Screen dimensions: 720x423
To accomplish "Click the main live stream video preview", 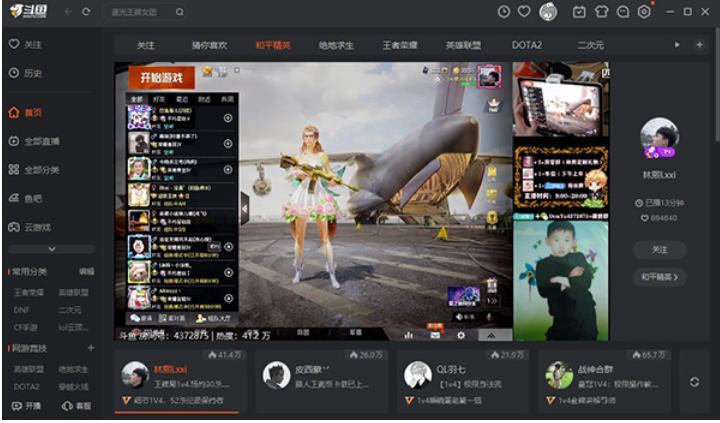I will pos(361,201).
